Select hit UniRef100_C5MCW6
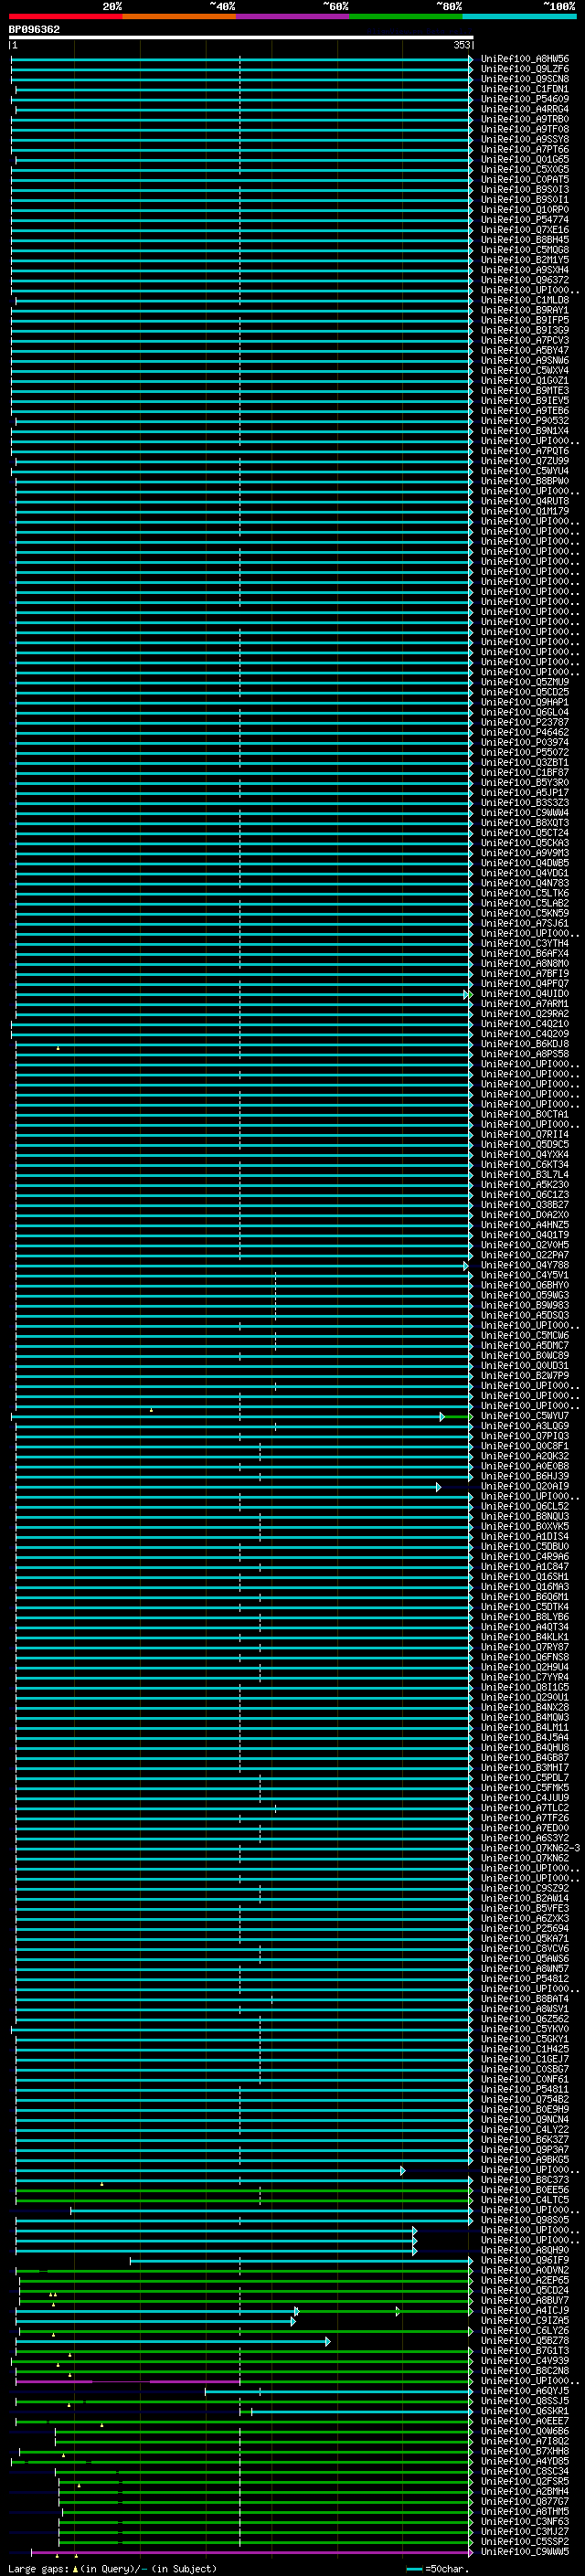 pyautogui.click(x=525, y=1335)
